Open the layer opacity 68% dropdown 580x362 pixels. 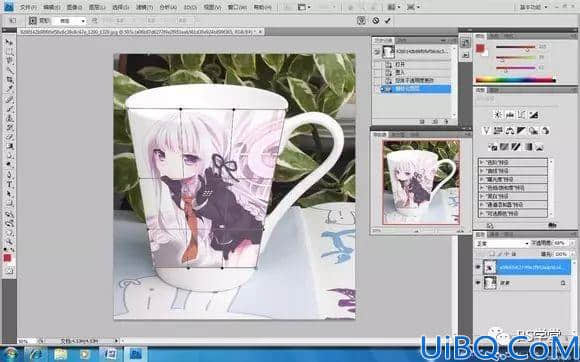572,243
